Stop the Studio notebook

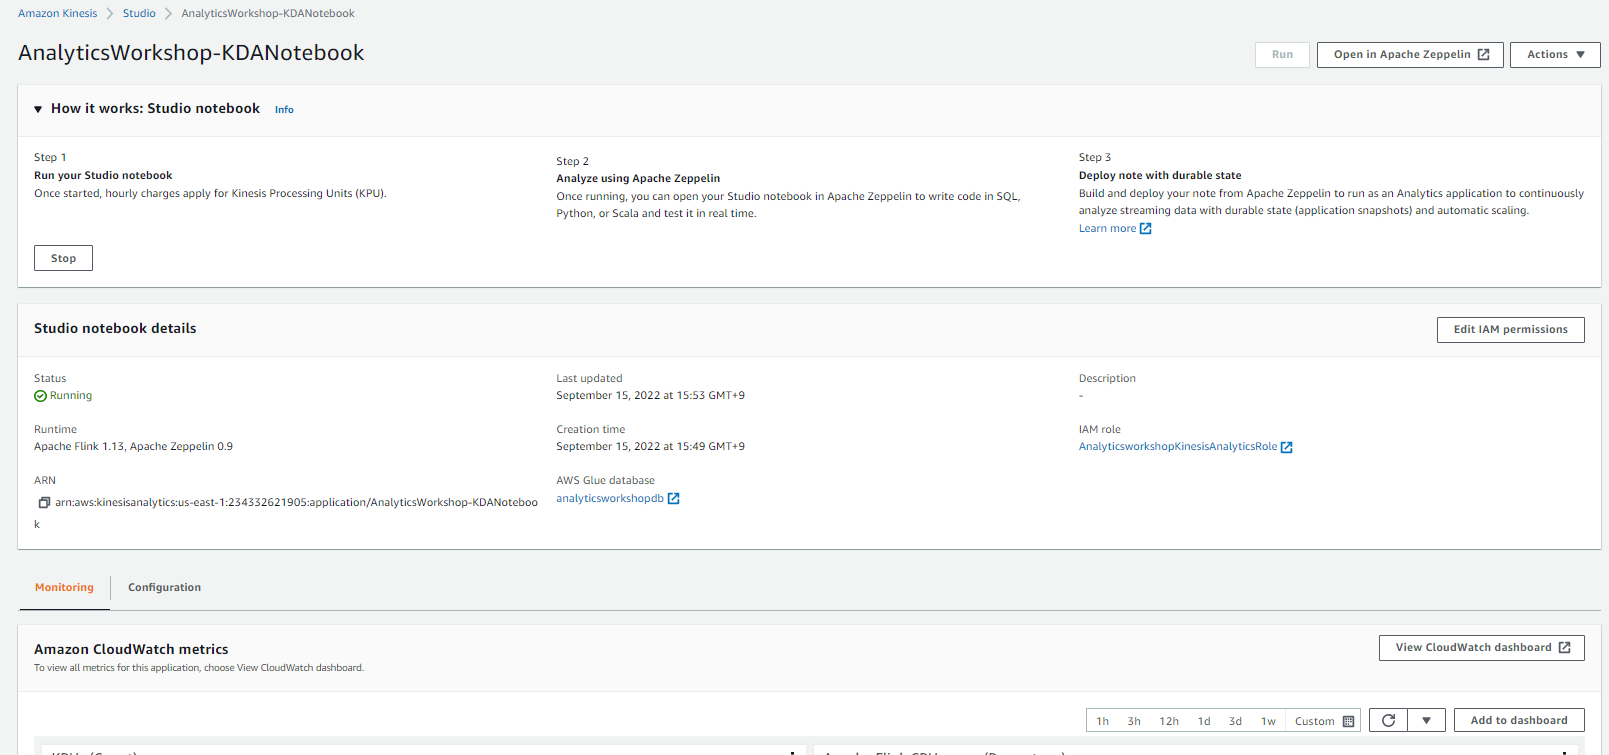(63, 258)
